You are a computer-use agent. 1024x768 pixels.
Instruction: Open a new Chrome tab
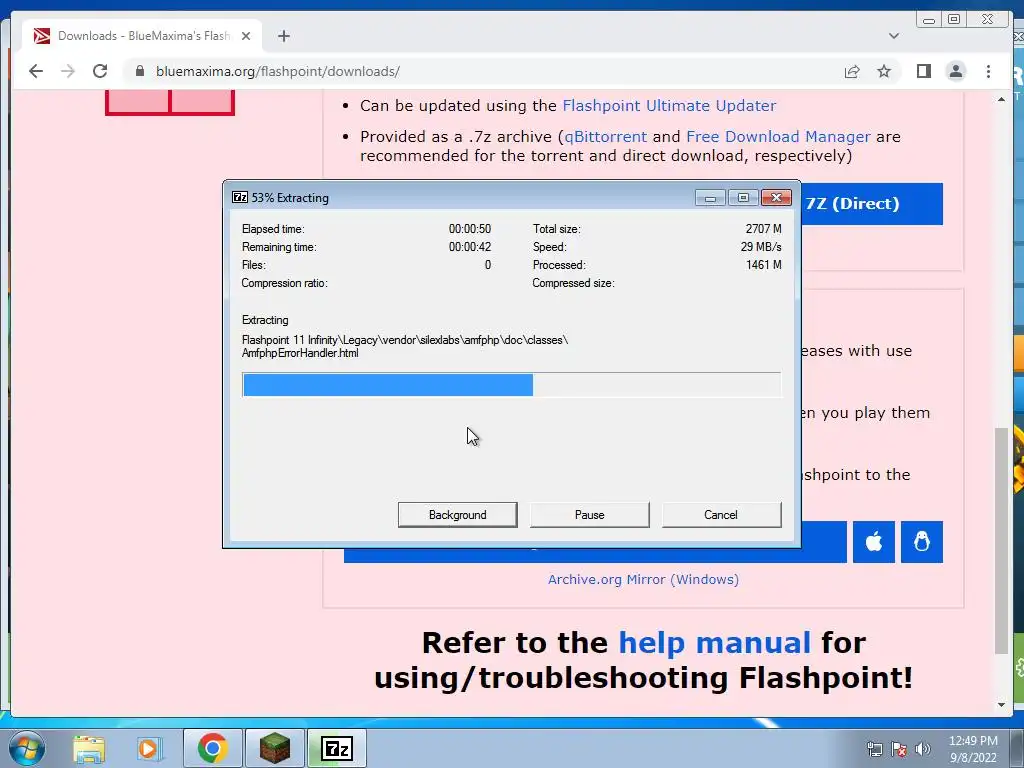click(283, 36)
